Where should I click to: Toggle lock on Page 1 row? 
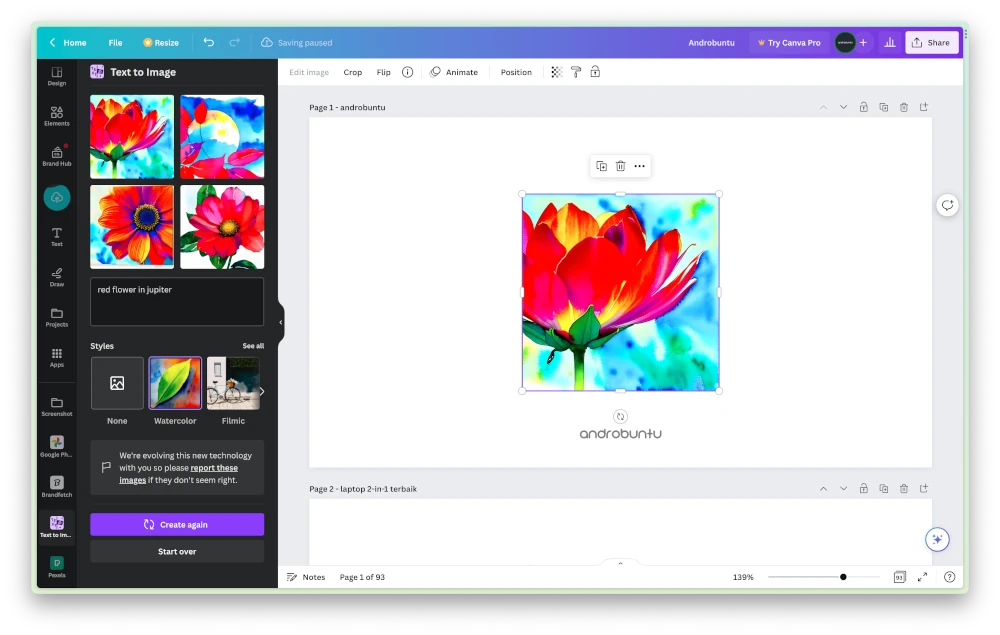tap(863, 107)
